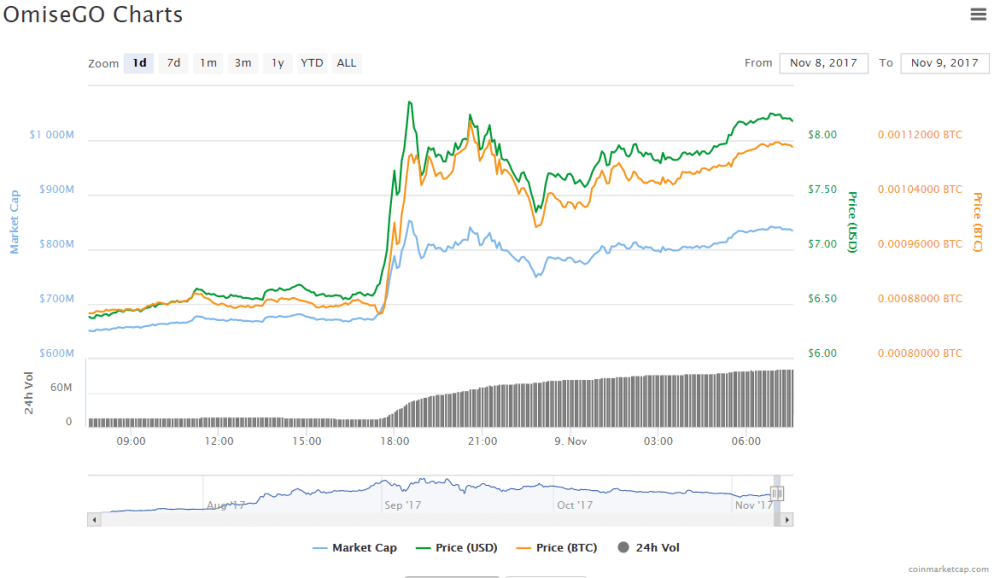Click the $1 000M market cap label
Image resolution: width=1000 pixels, height=578 pixels.
click(x=52, y=135)
